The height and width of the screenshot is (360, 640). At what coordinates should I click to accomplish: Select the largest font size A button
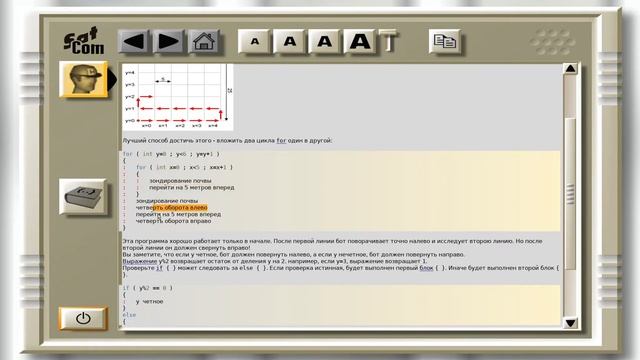click(x=360, y=41)
